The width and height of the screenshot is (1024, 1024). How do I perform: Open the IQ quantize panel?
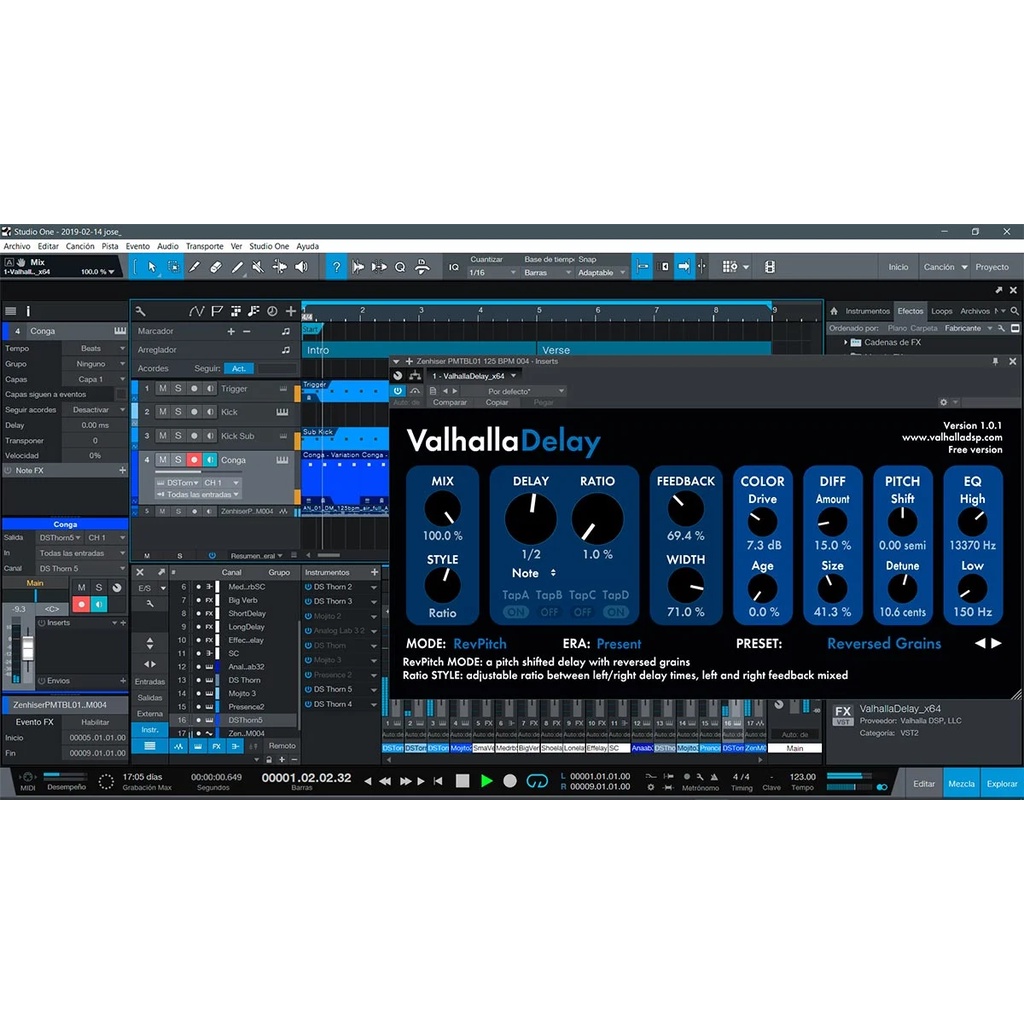[453, 267]
